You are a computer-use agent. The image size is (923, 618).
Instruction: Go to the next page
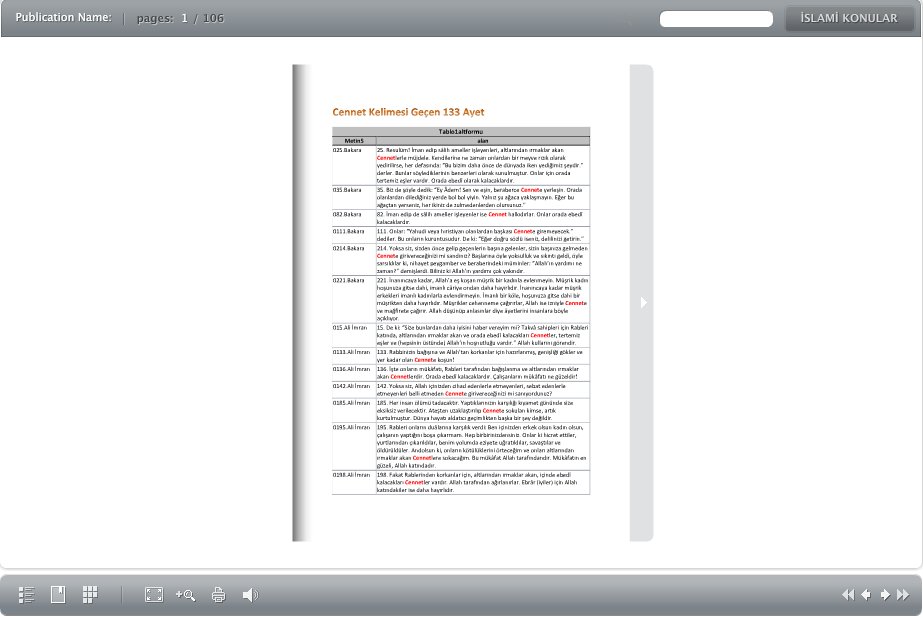pyautogui.click(x=885, y=595)
